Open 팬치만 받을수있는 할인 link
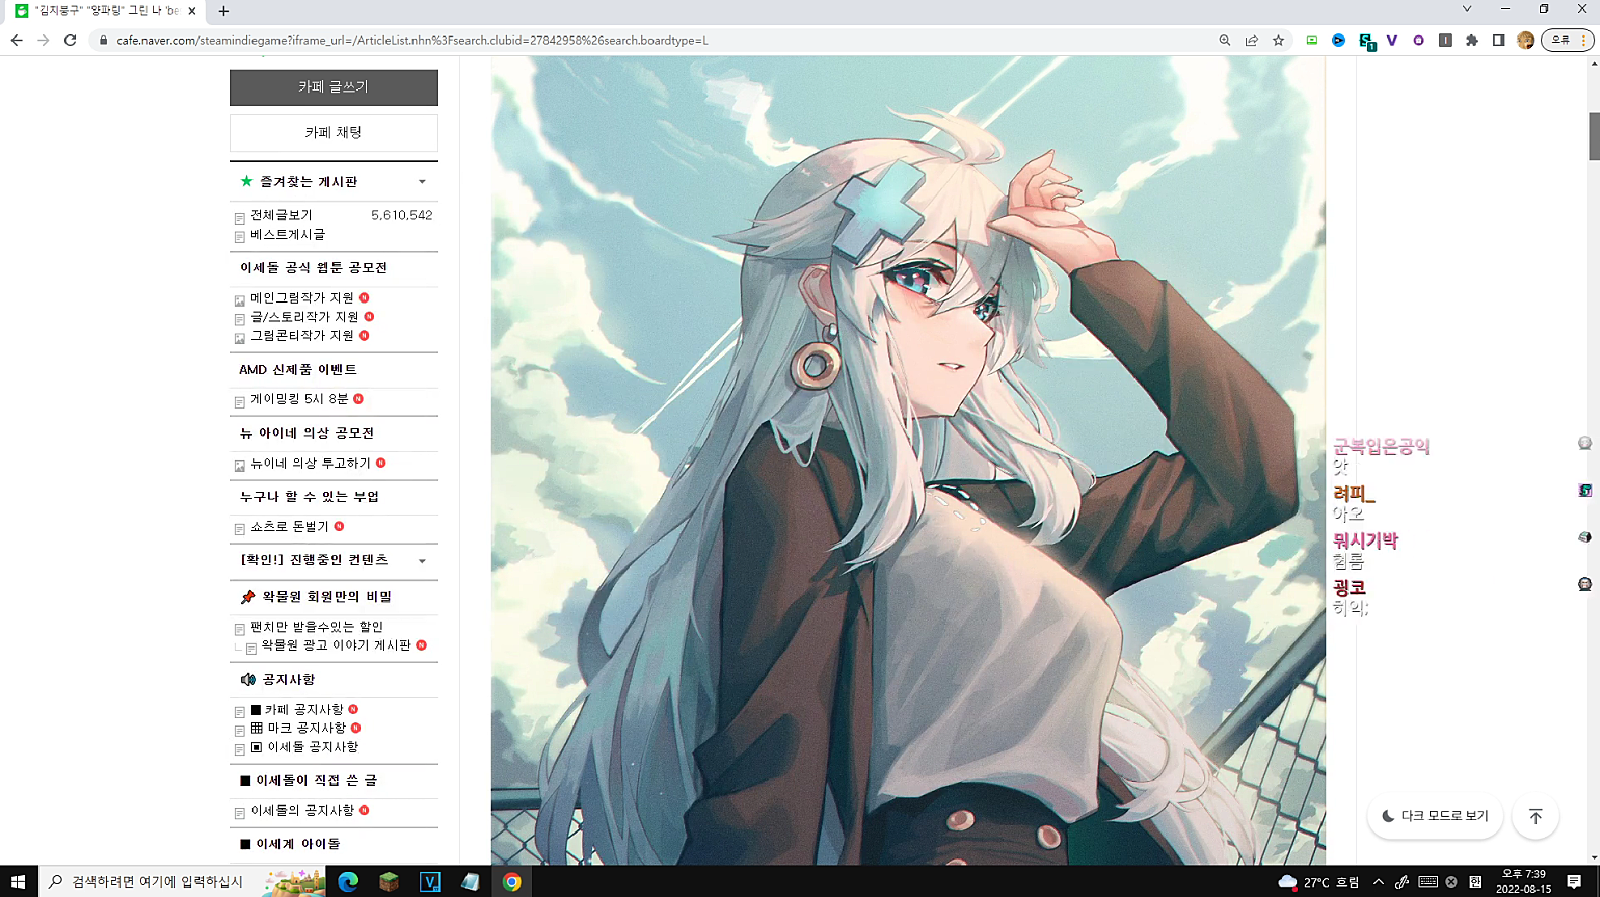This screenshot has height=897, width=1600. coord(316,627)
